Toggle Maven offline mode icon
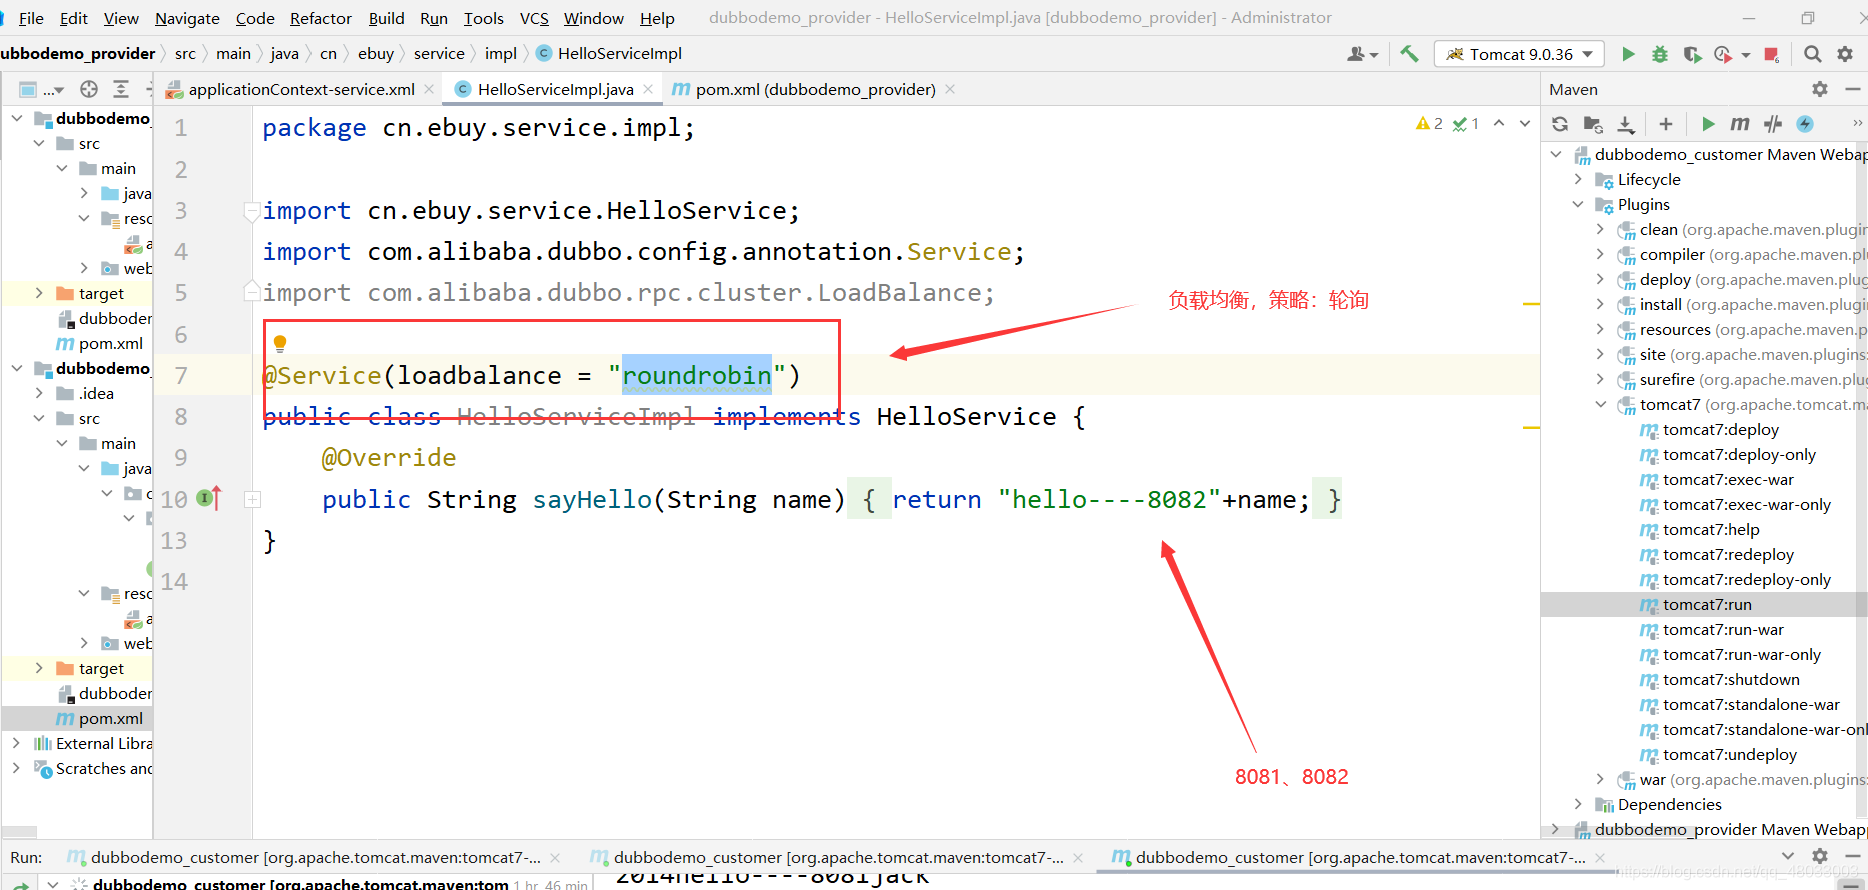Viewport: 1868px width, 890px height. [1773, 124]
